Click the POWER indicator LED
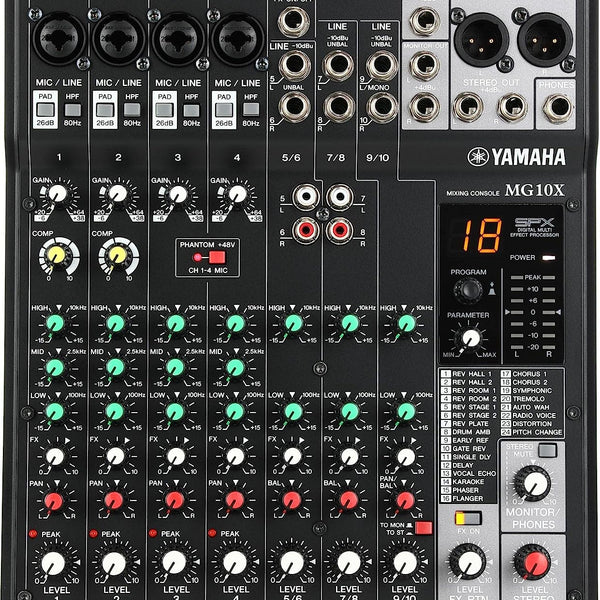This screenshot has width=600, height=600. point(549,258)
